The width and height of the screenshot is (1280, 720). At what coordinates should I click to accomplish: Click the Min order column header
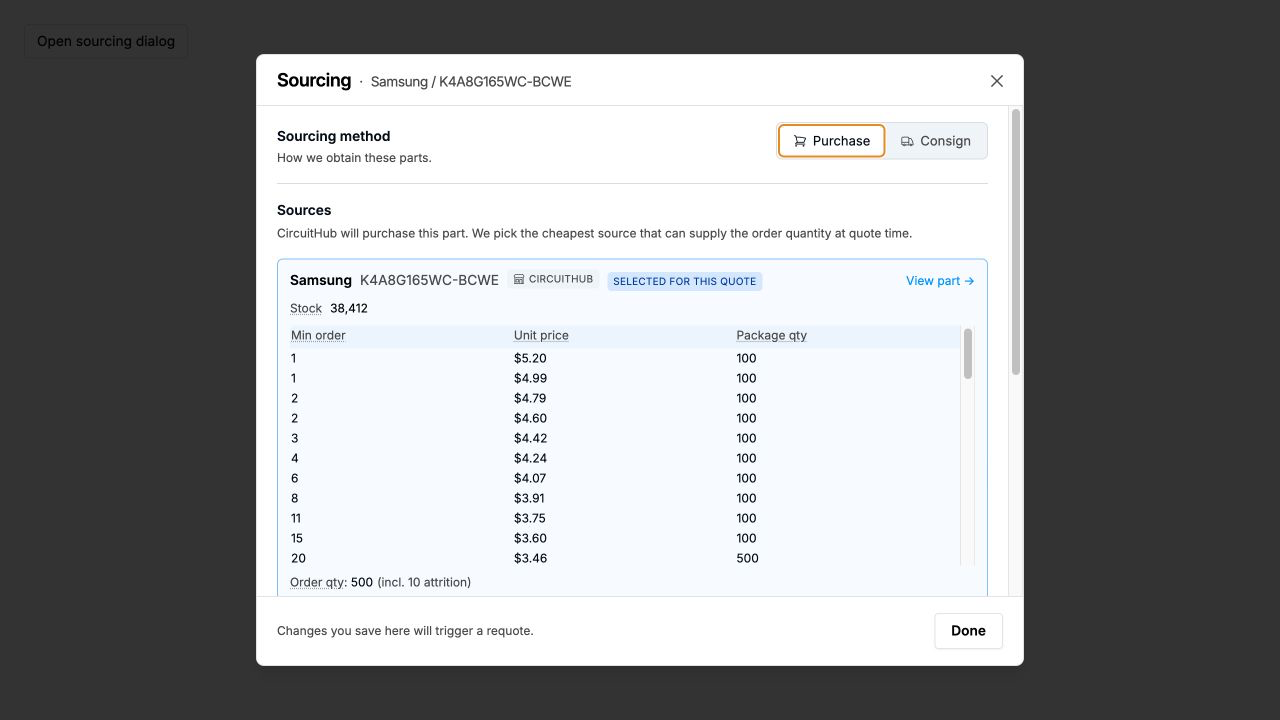(318, 335)
